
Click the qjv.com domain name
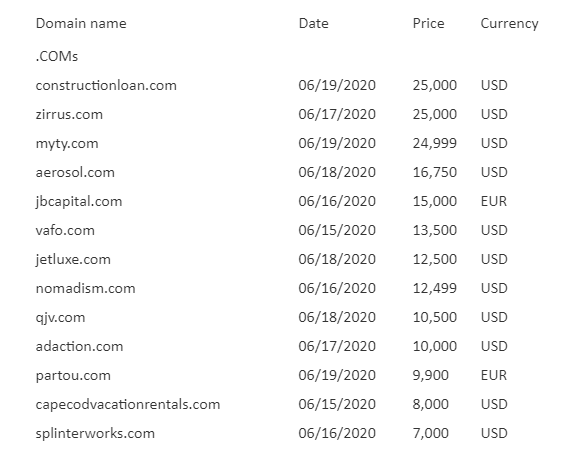(60, 318)
